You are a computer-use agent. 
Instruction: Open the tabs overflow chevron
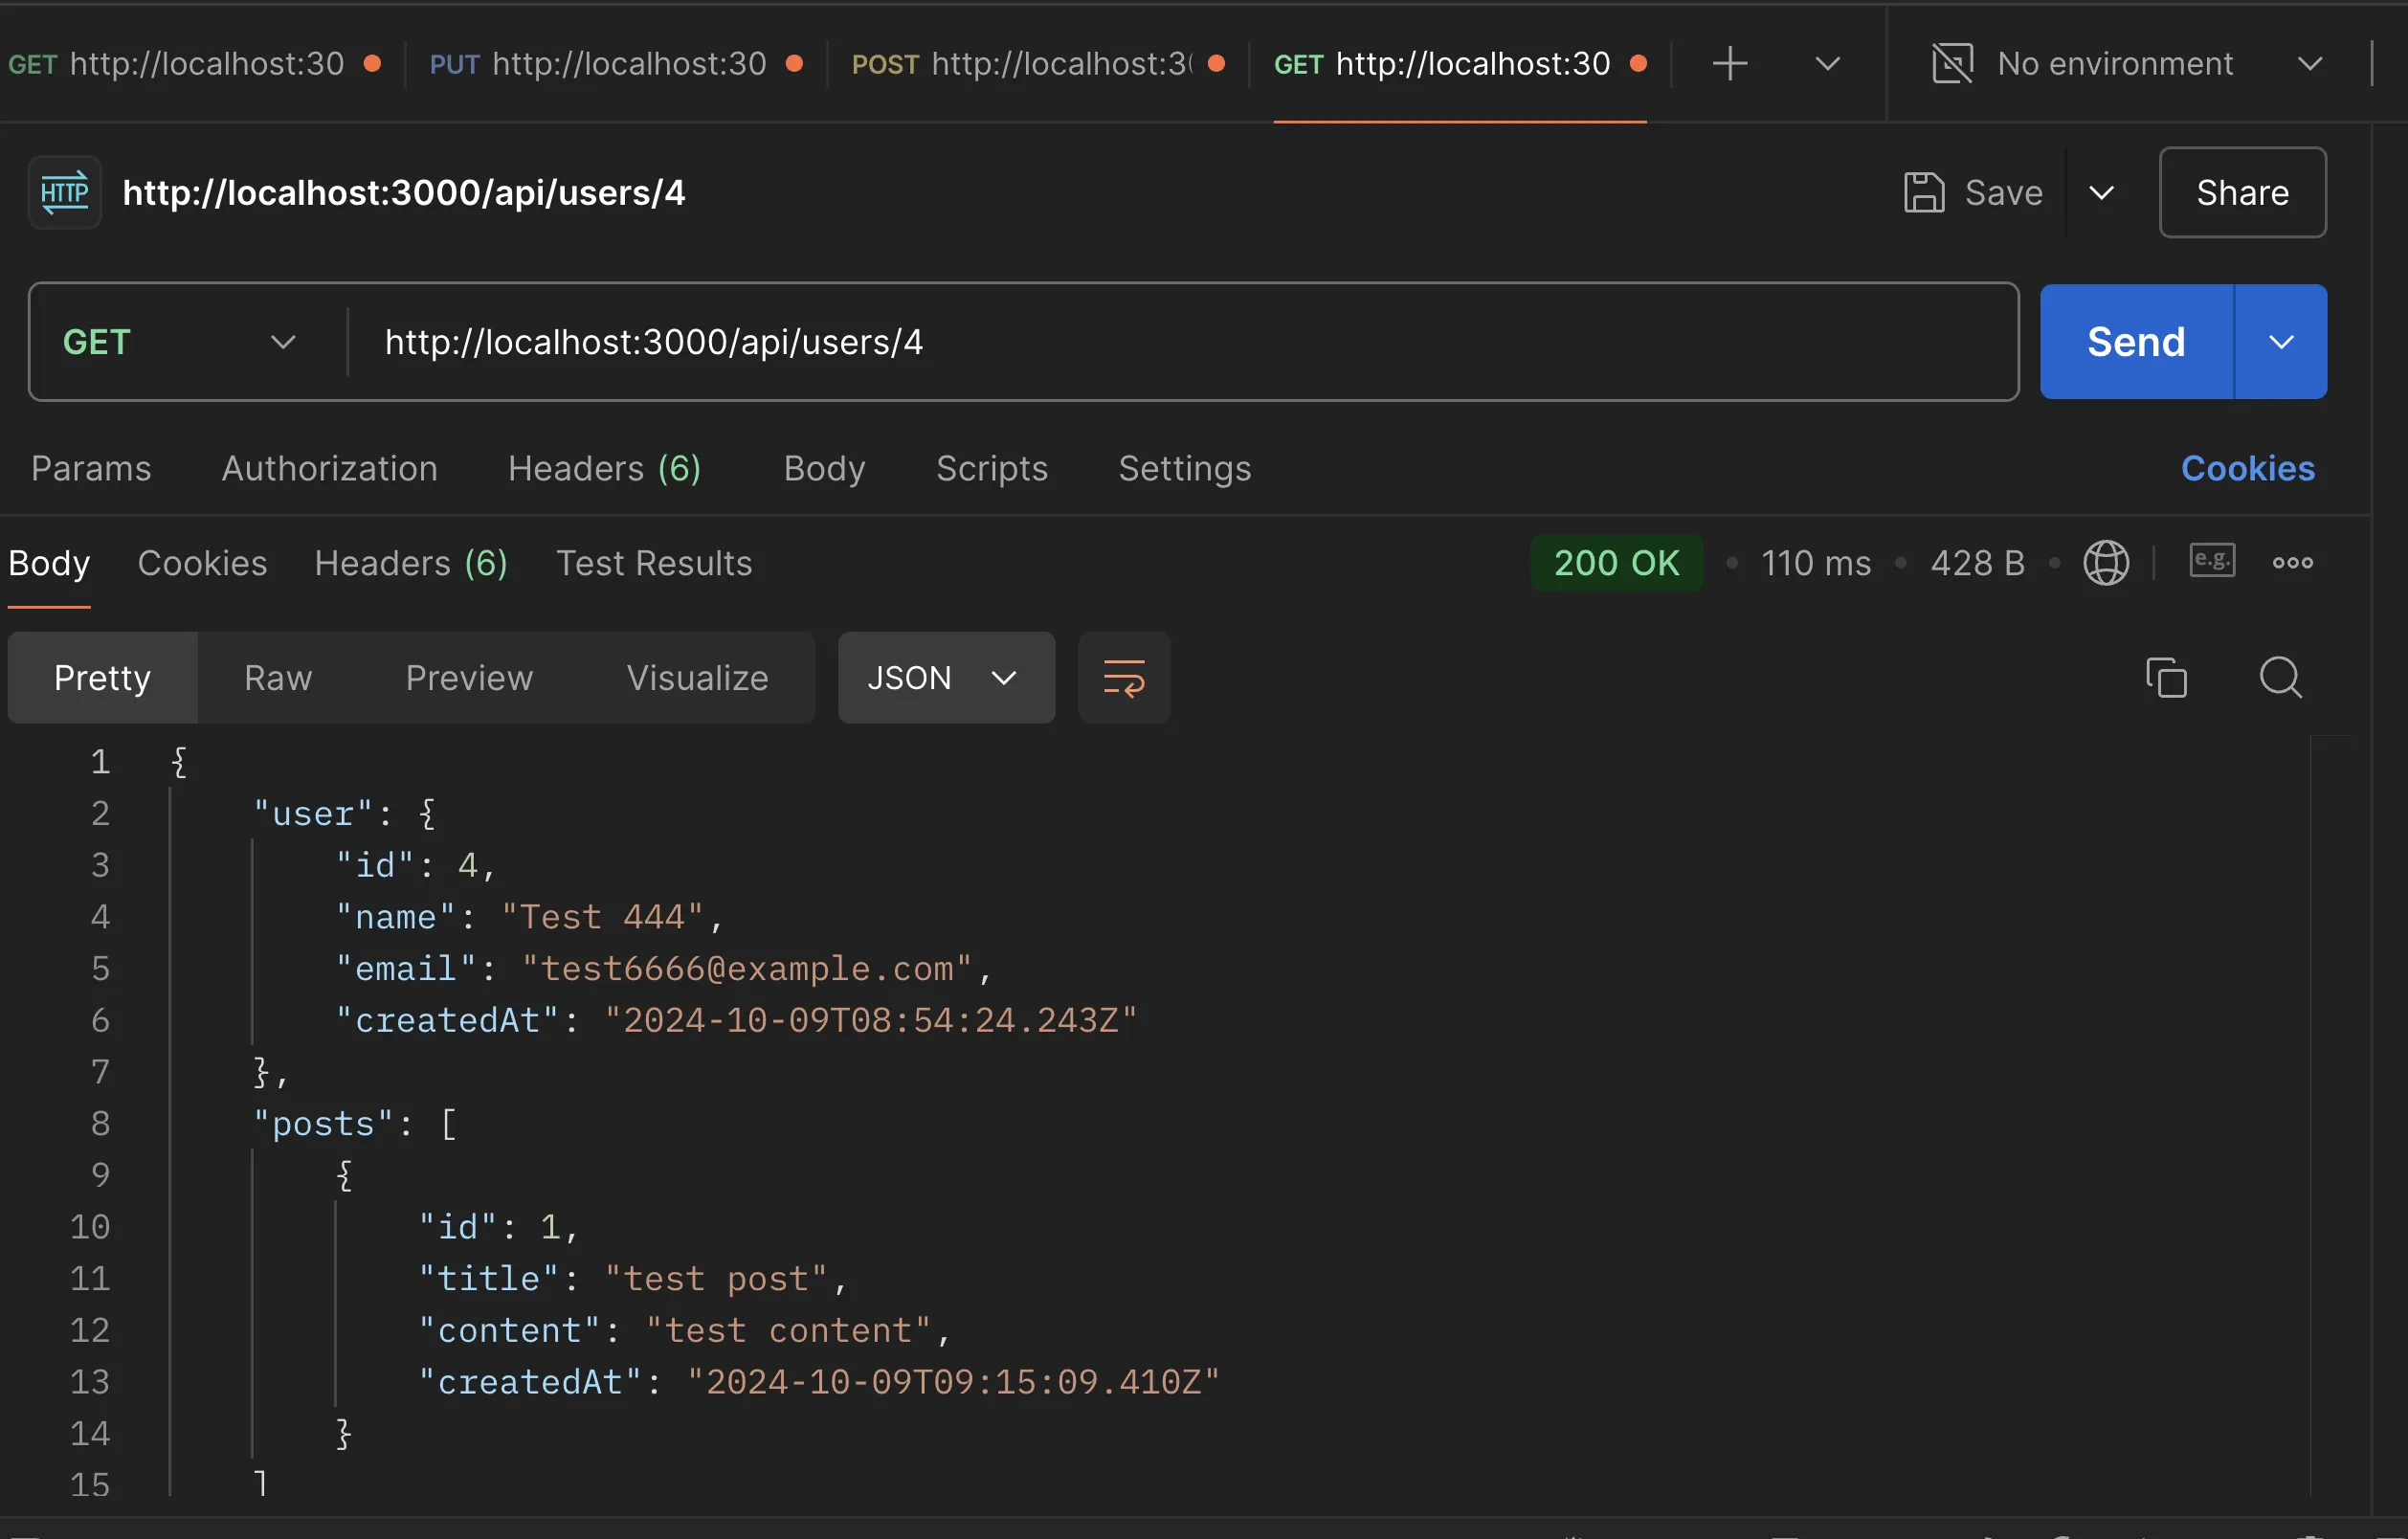coord(1828,64)
